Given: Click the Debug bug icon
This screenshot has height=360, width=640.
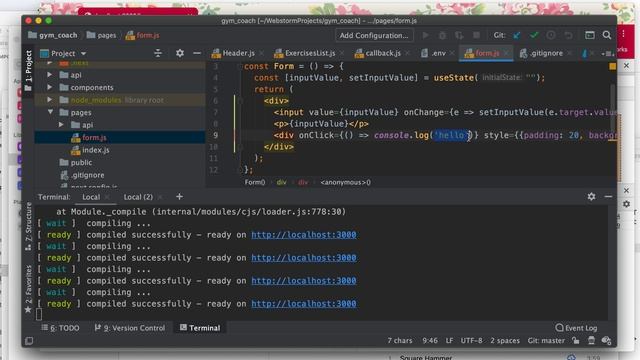Looking at the screenshot, I should click(x=442, y=36).
